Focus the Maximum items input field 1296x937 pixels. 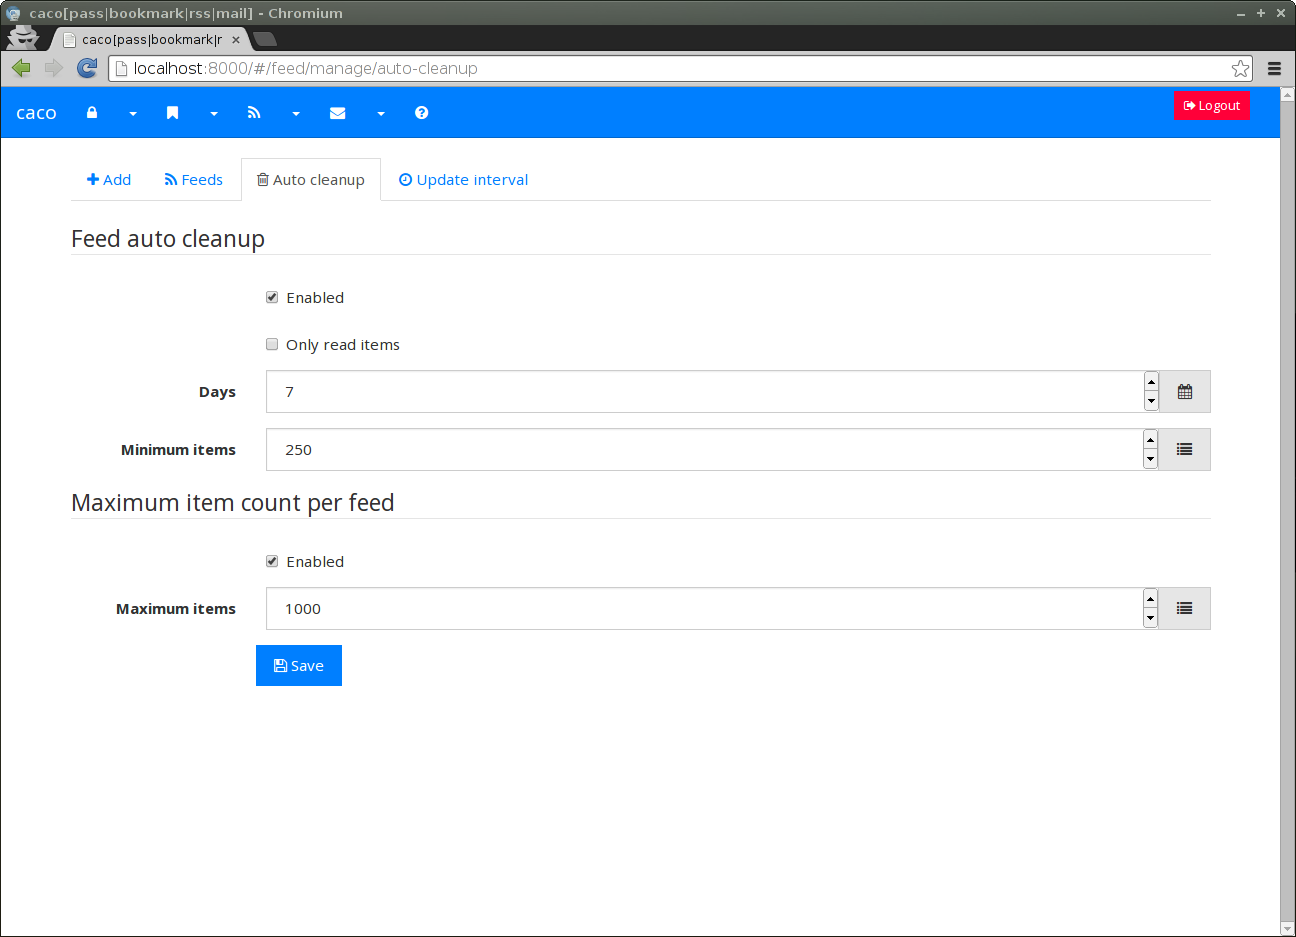pyautogui.click(x=704, y=609)
